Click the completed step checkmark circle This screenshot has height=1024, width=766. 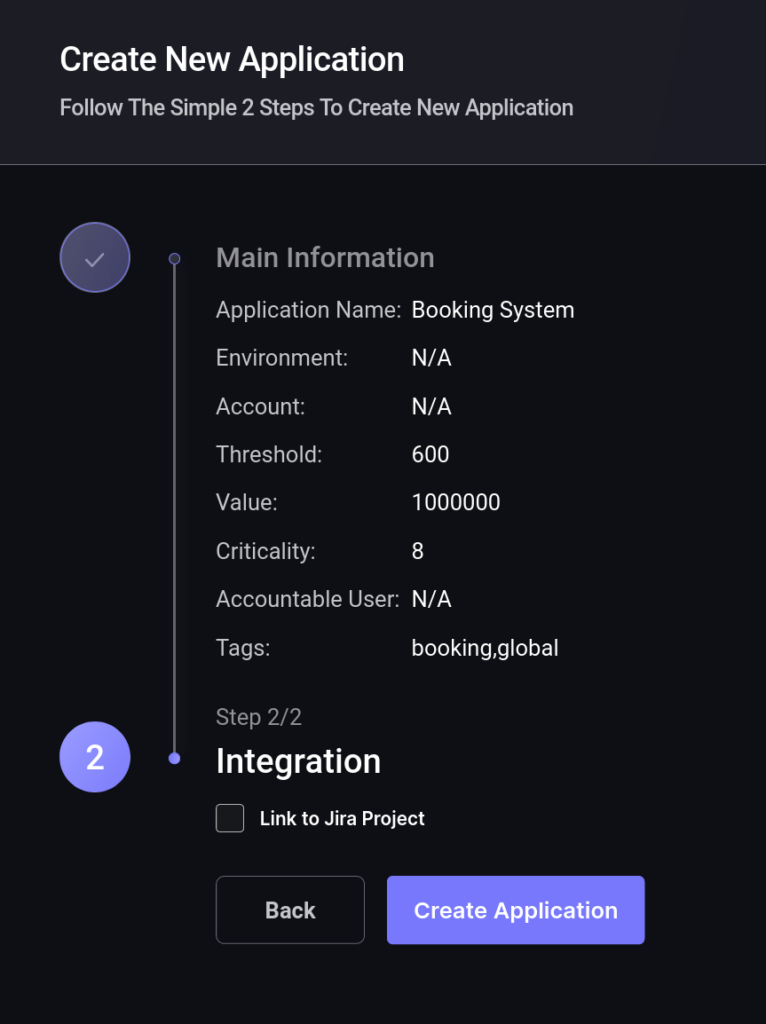[95, 257]
